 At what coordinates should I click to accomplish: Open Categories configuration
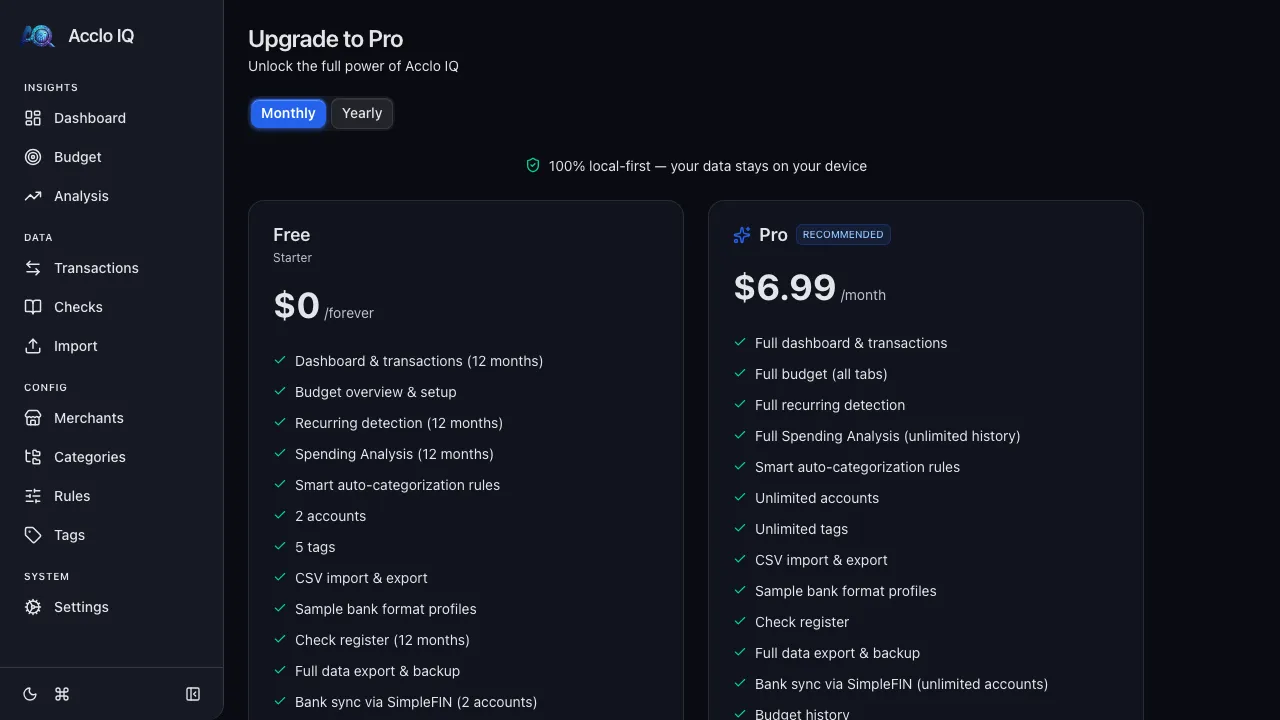[111, 457]
